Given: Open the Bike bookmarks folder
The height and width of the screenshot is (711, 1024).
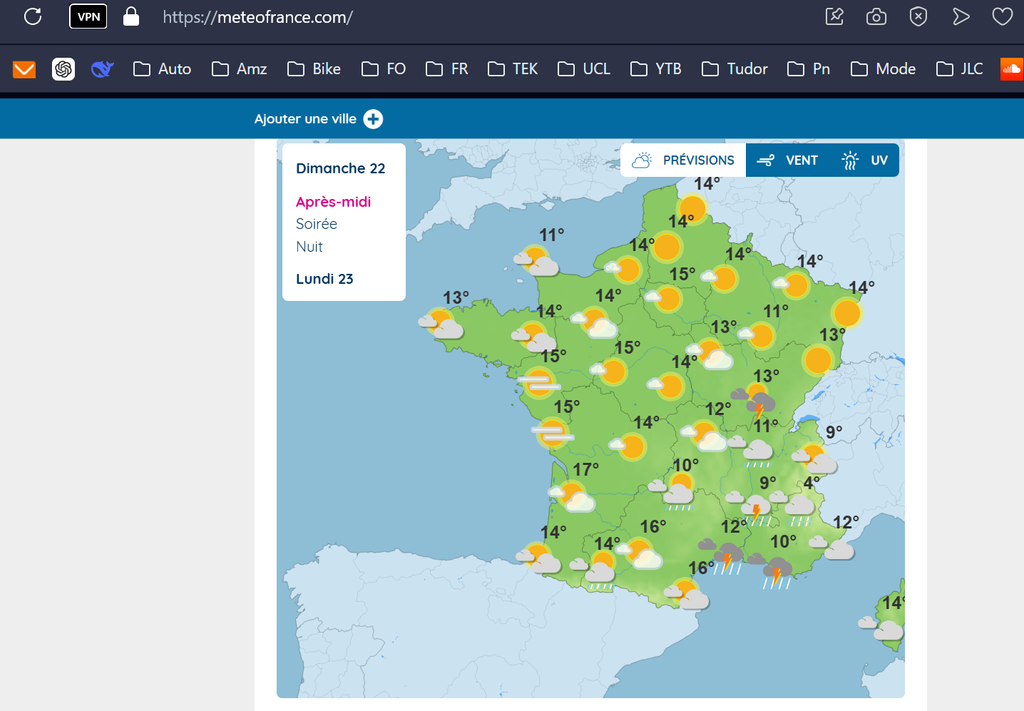Looking at the screenshot, I should 314,69.
